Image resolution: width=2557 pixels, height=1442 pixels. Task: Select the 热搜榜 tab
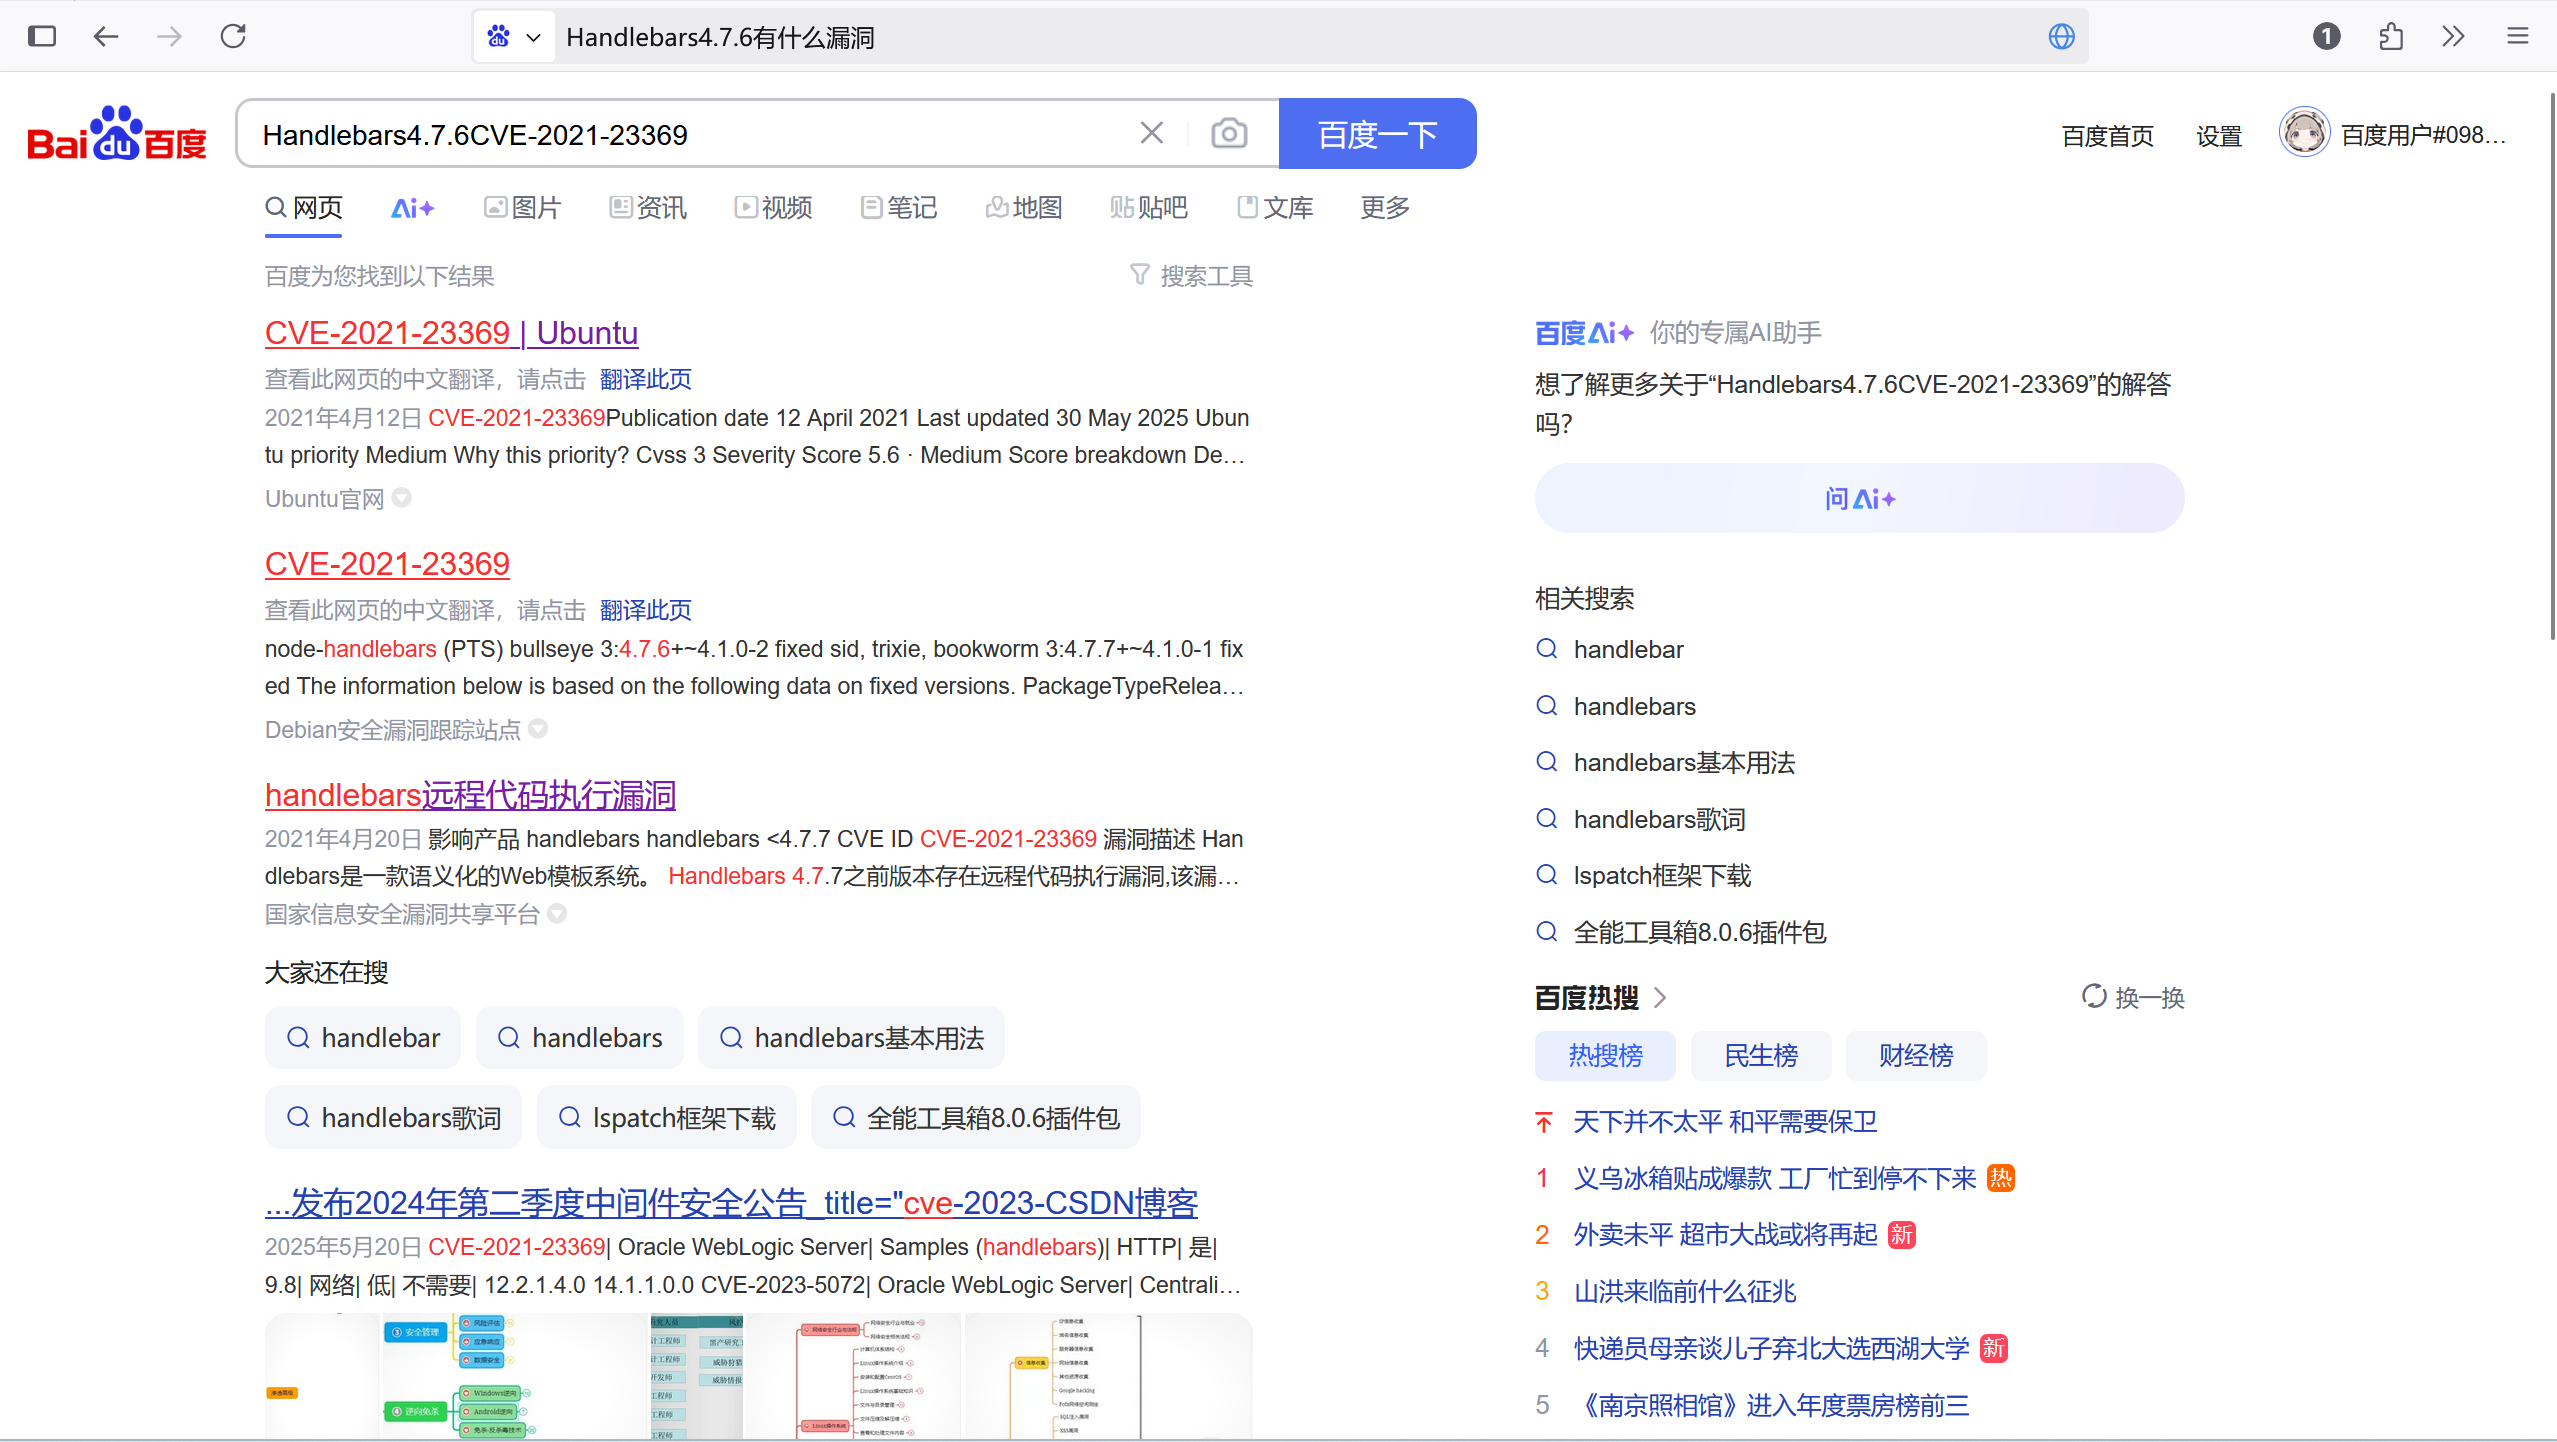(1605, 1055)
